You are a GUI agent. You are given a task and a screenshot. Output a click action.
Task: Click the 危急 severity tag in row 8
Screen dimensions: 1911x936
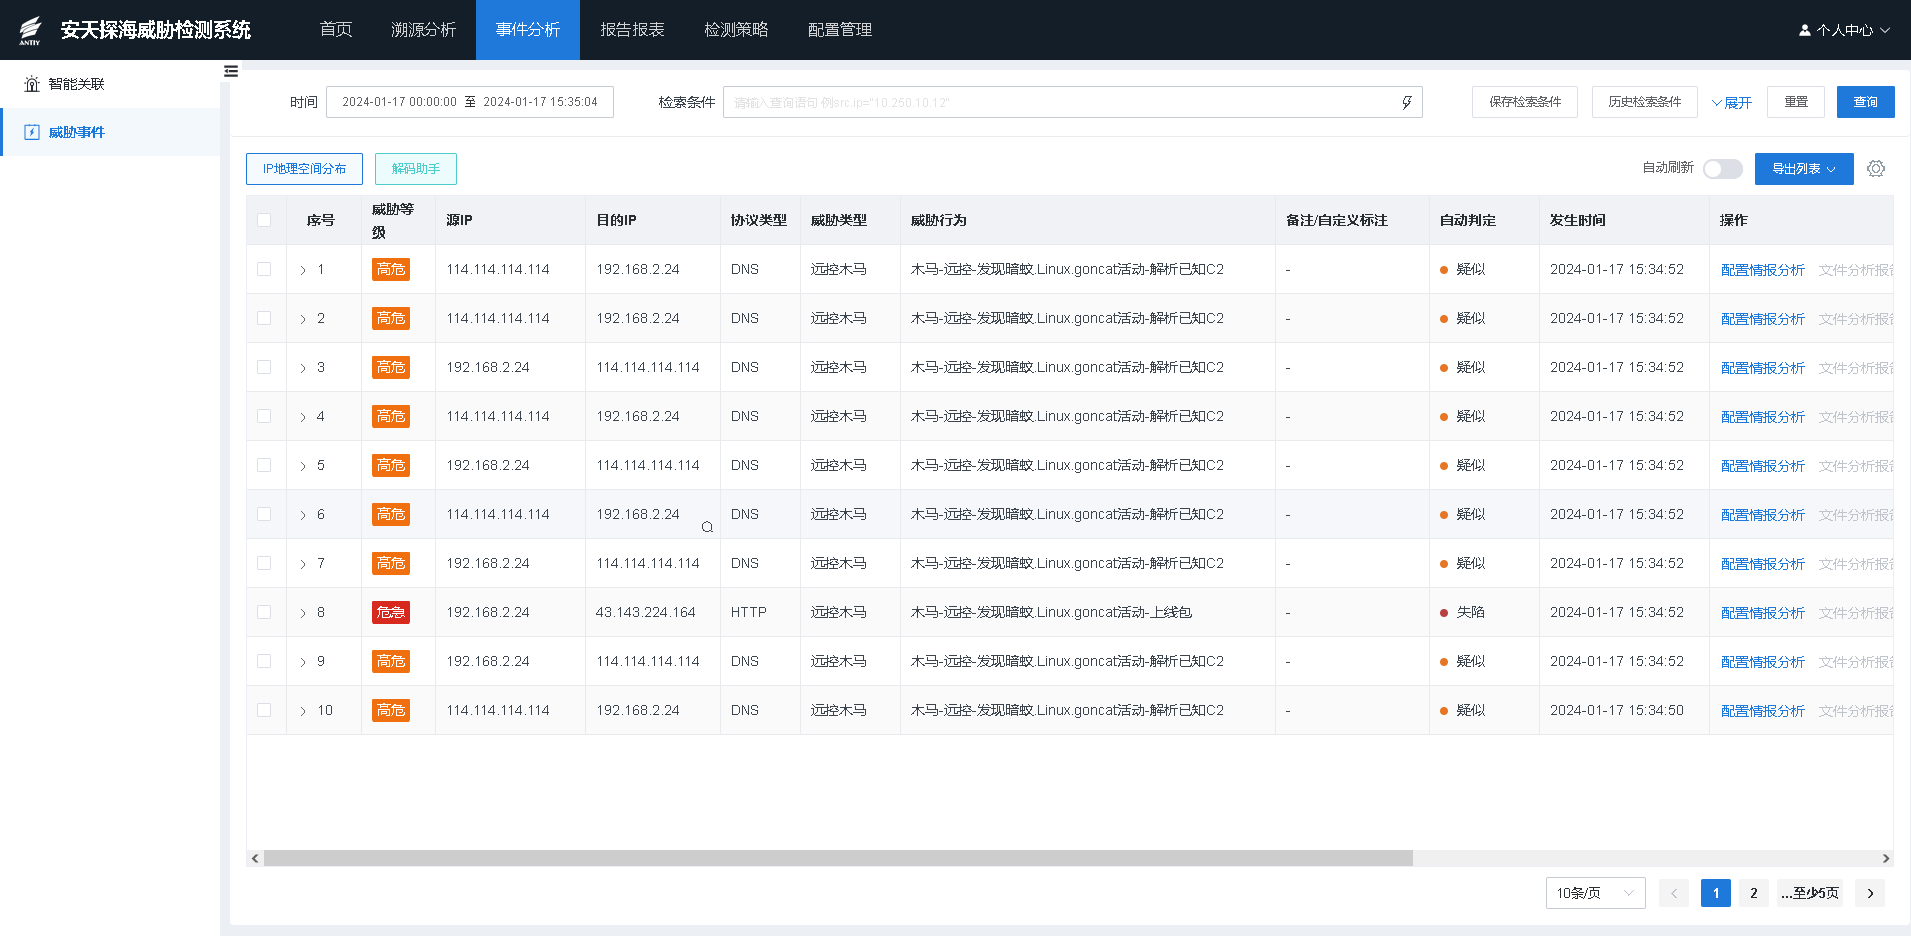pyautogui.click(x=391, y=612)
